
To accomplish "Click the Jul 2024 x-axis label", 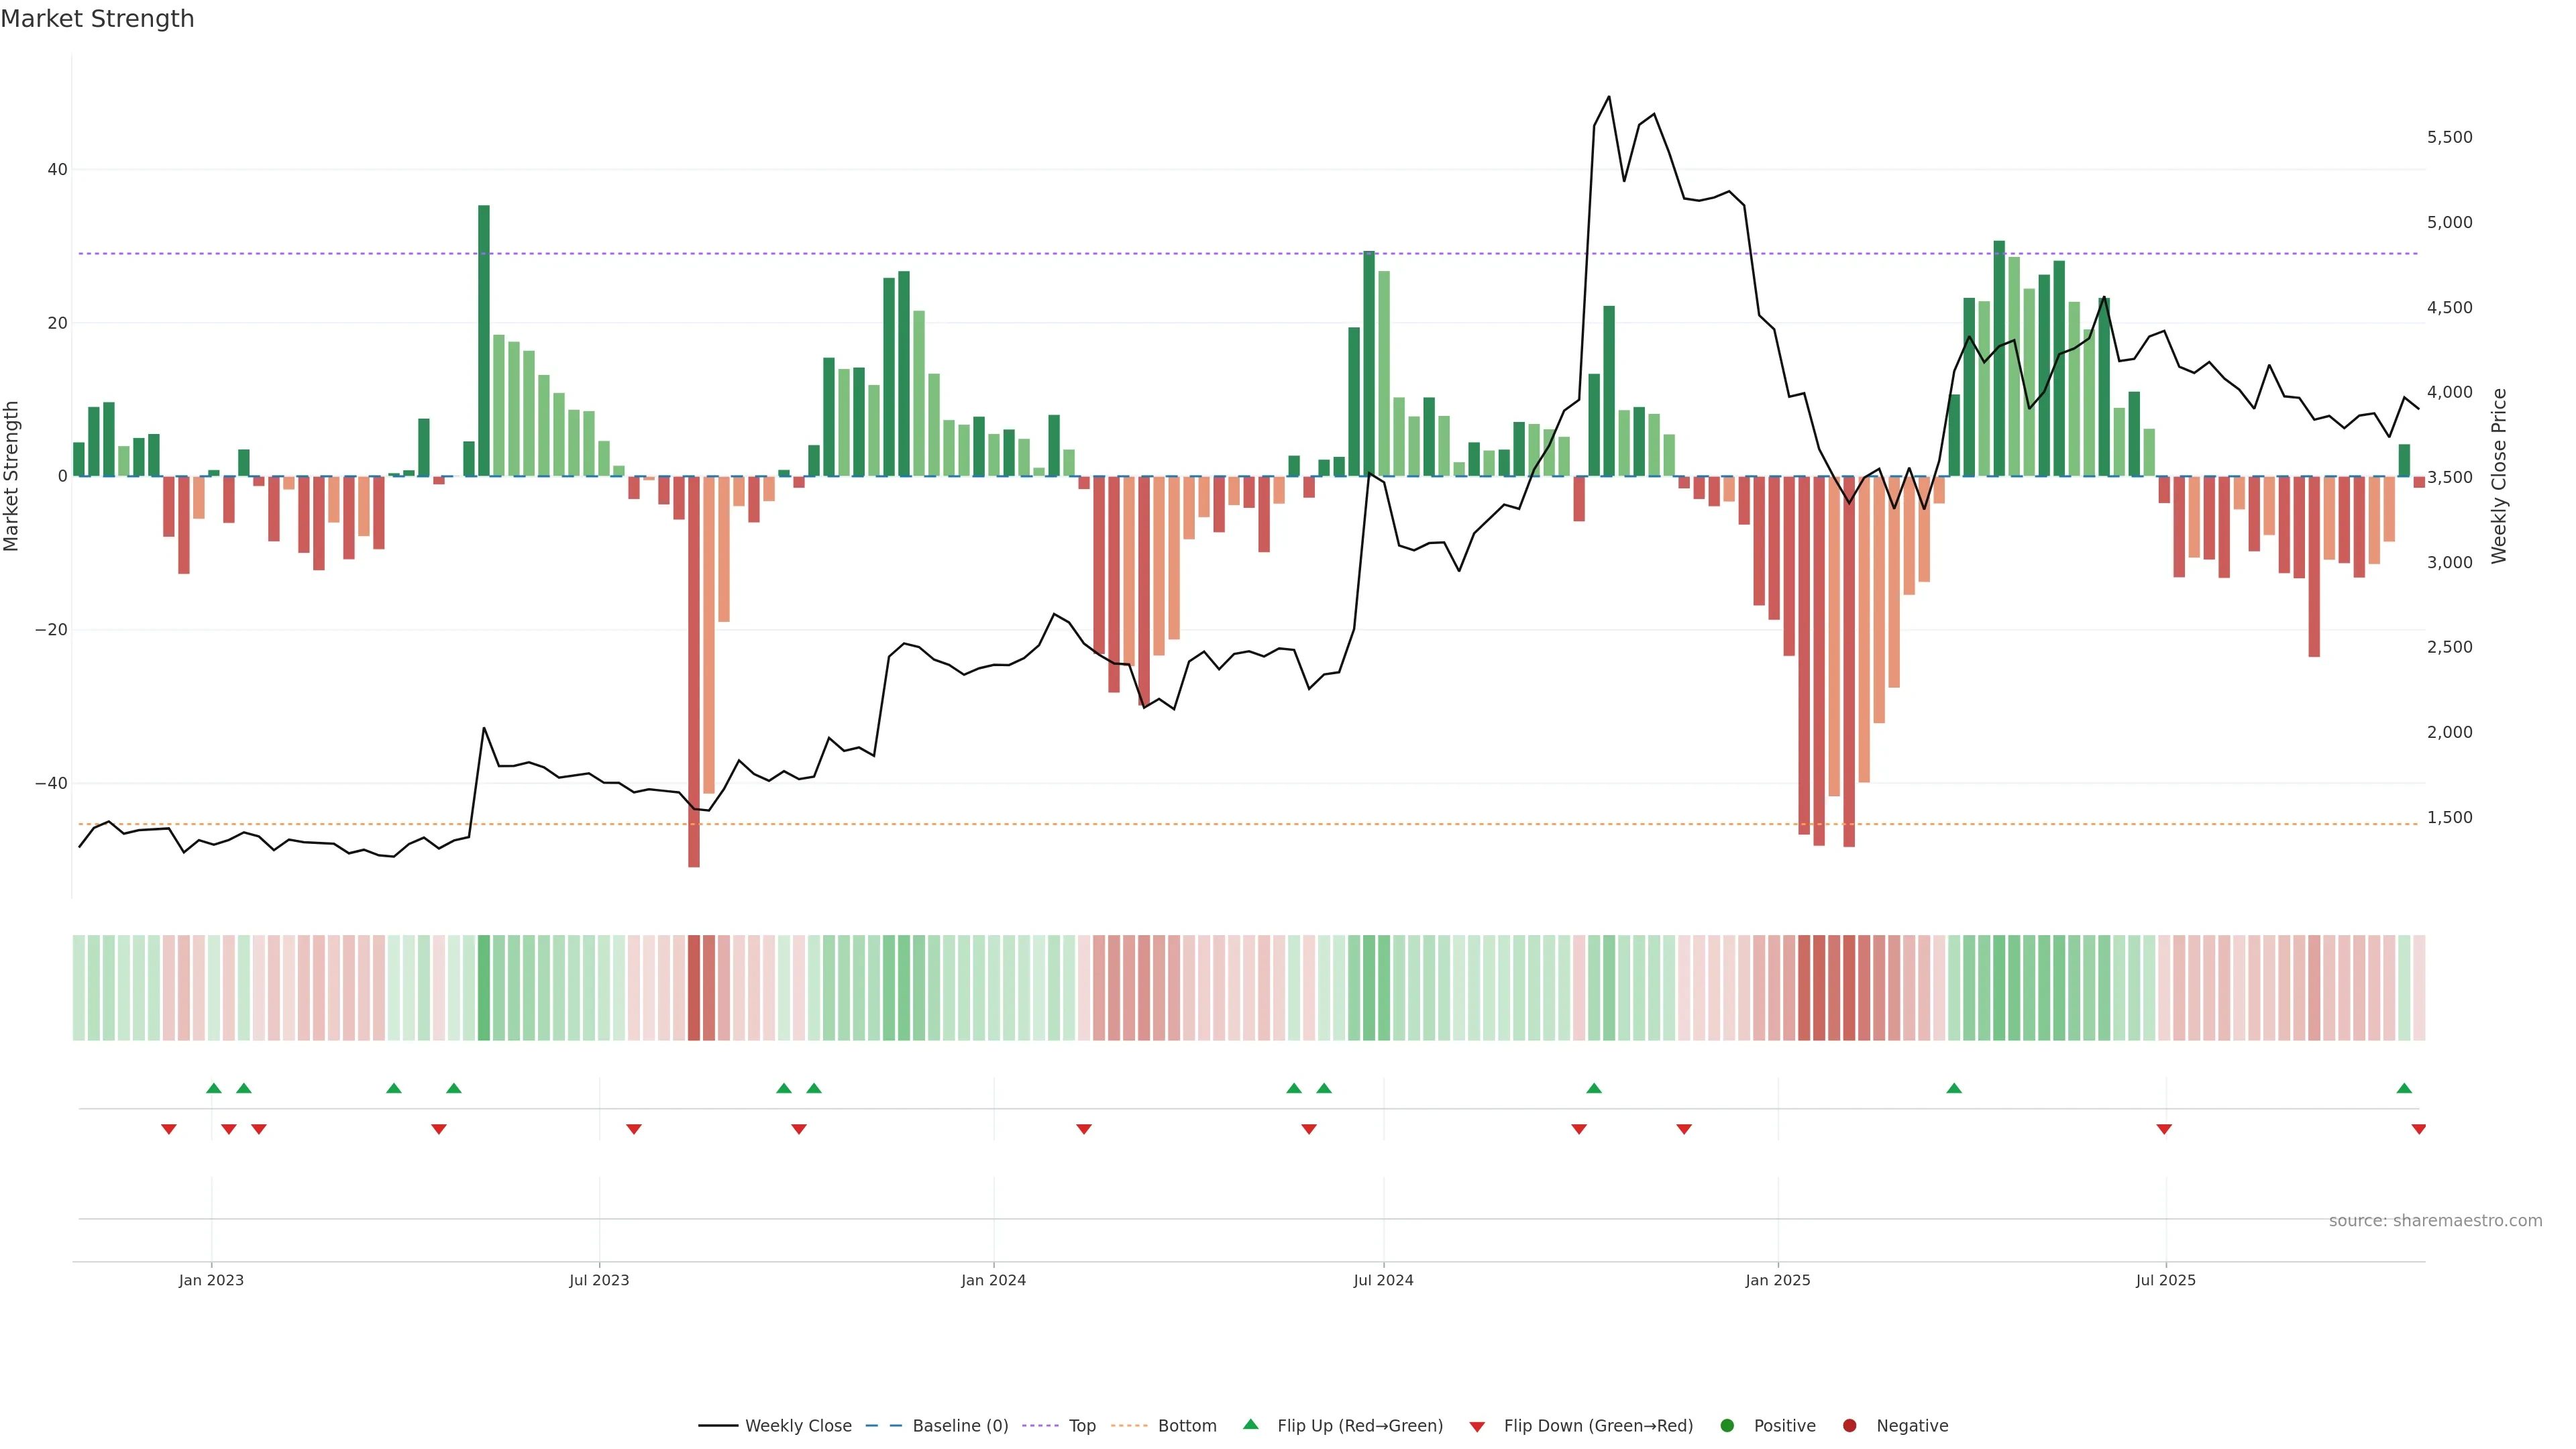I will coord(1383,1280).
